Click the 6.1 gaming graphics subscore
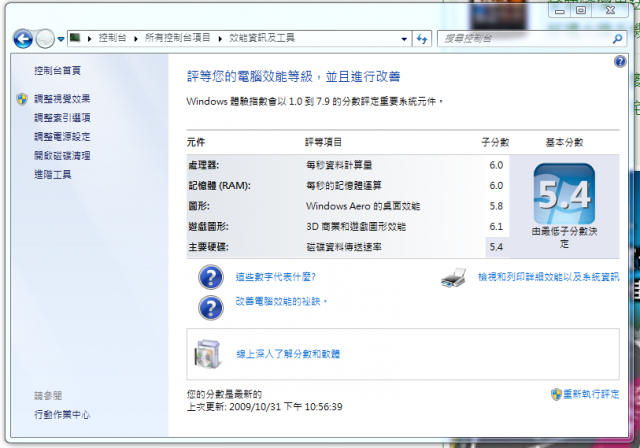This screenshot has width=640, height=448. pyautogui.click(x=496, y=226)
